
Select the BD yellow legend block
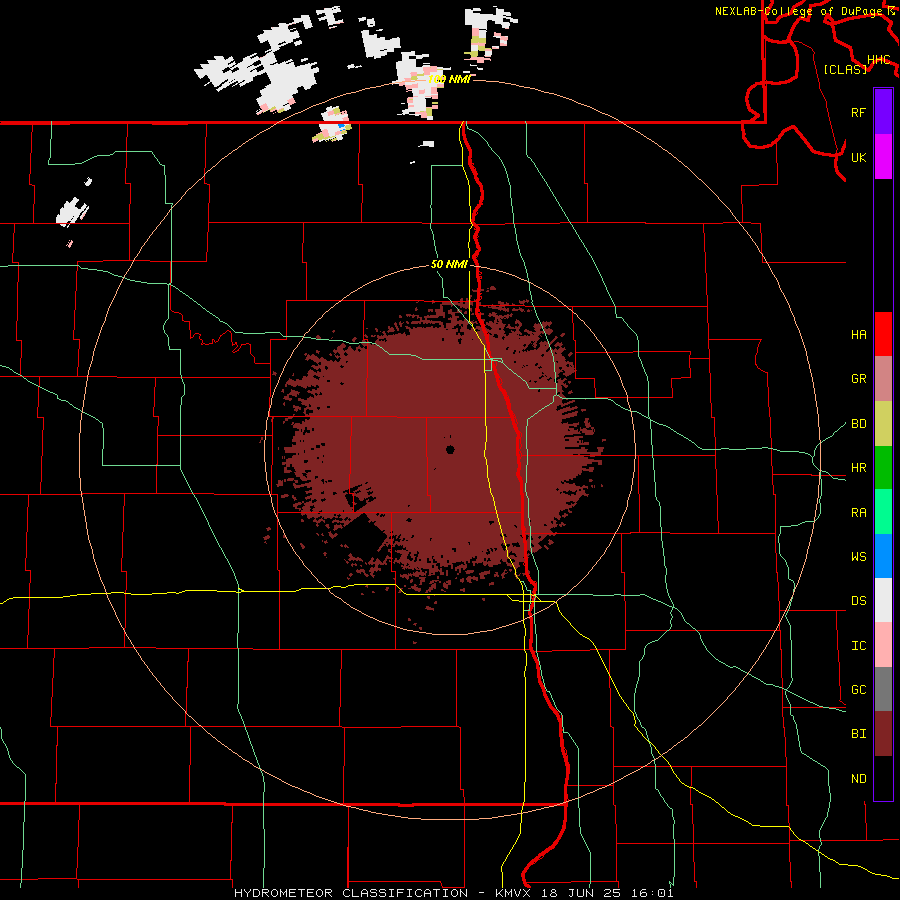[883, 424]
